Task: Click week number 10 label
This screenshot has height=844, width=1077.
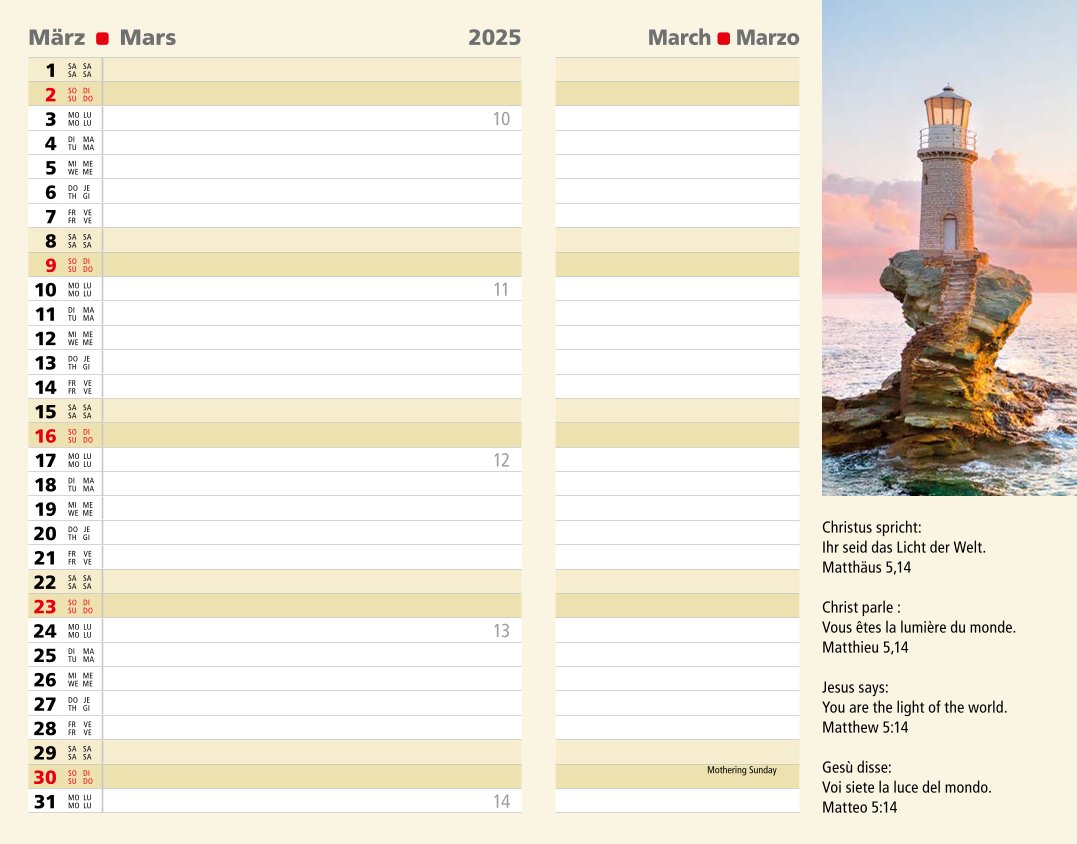Action: [501, 119]
